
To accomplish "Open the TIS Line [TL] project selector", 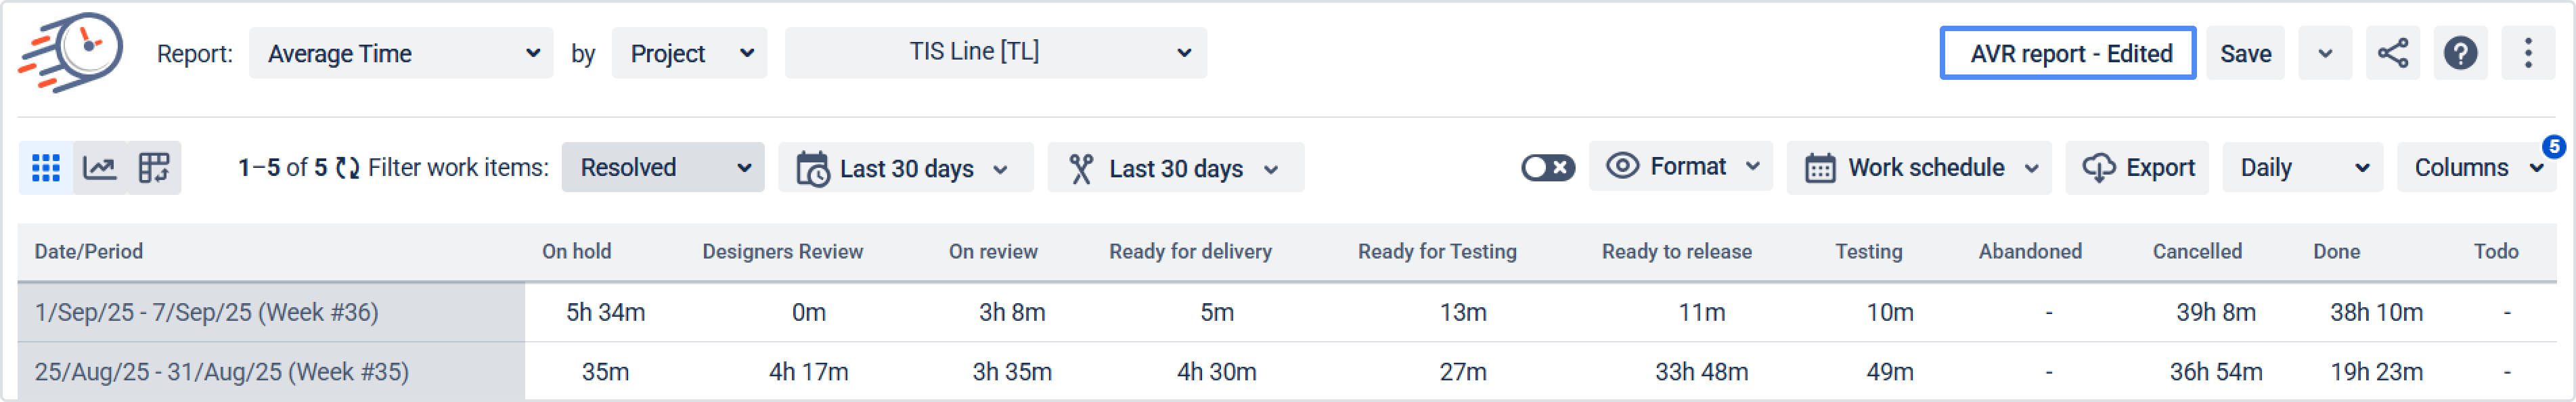I will [995, 53].
